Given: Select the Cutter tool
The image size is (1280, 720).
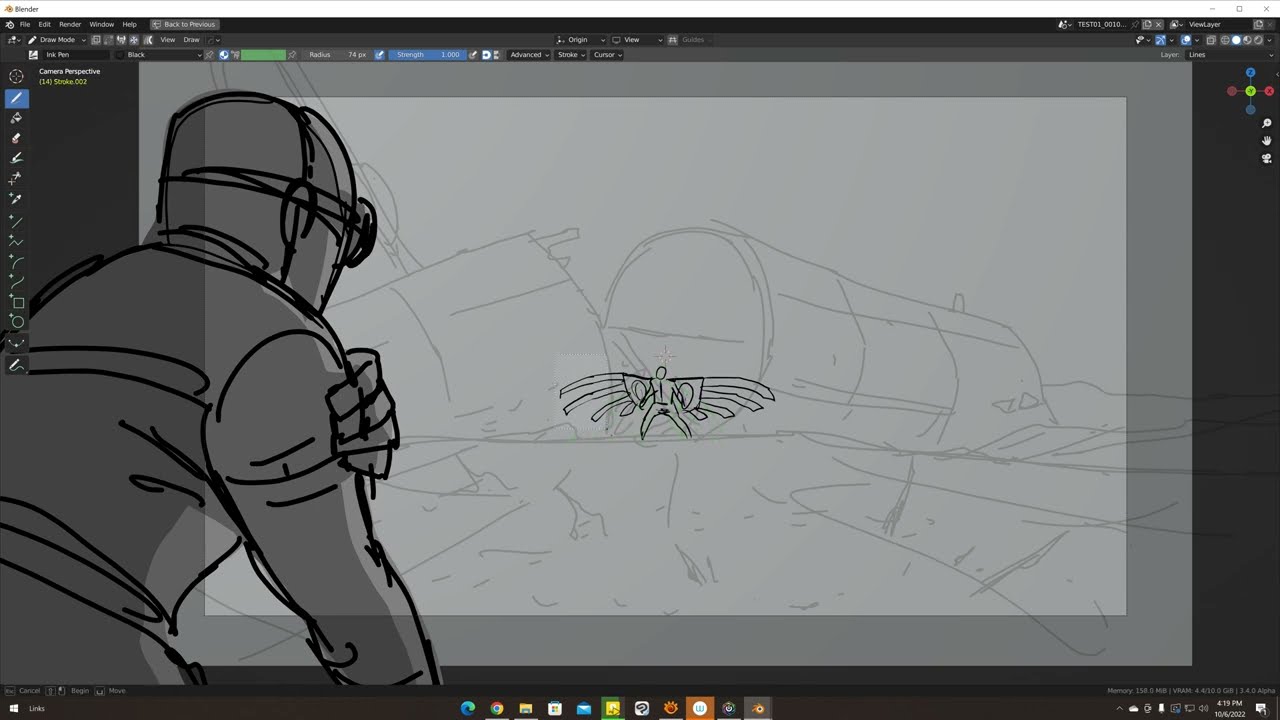Looking at the screenshot, I should tap(16, 179).
